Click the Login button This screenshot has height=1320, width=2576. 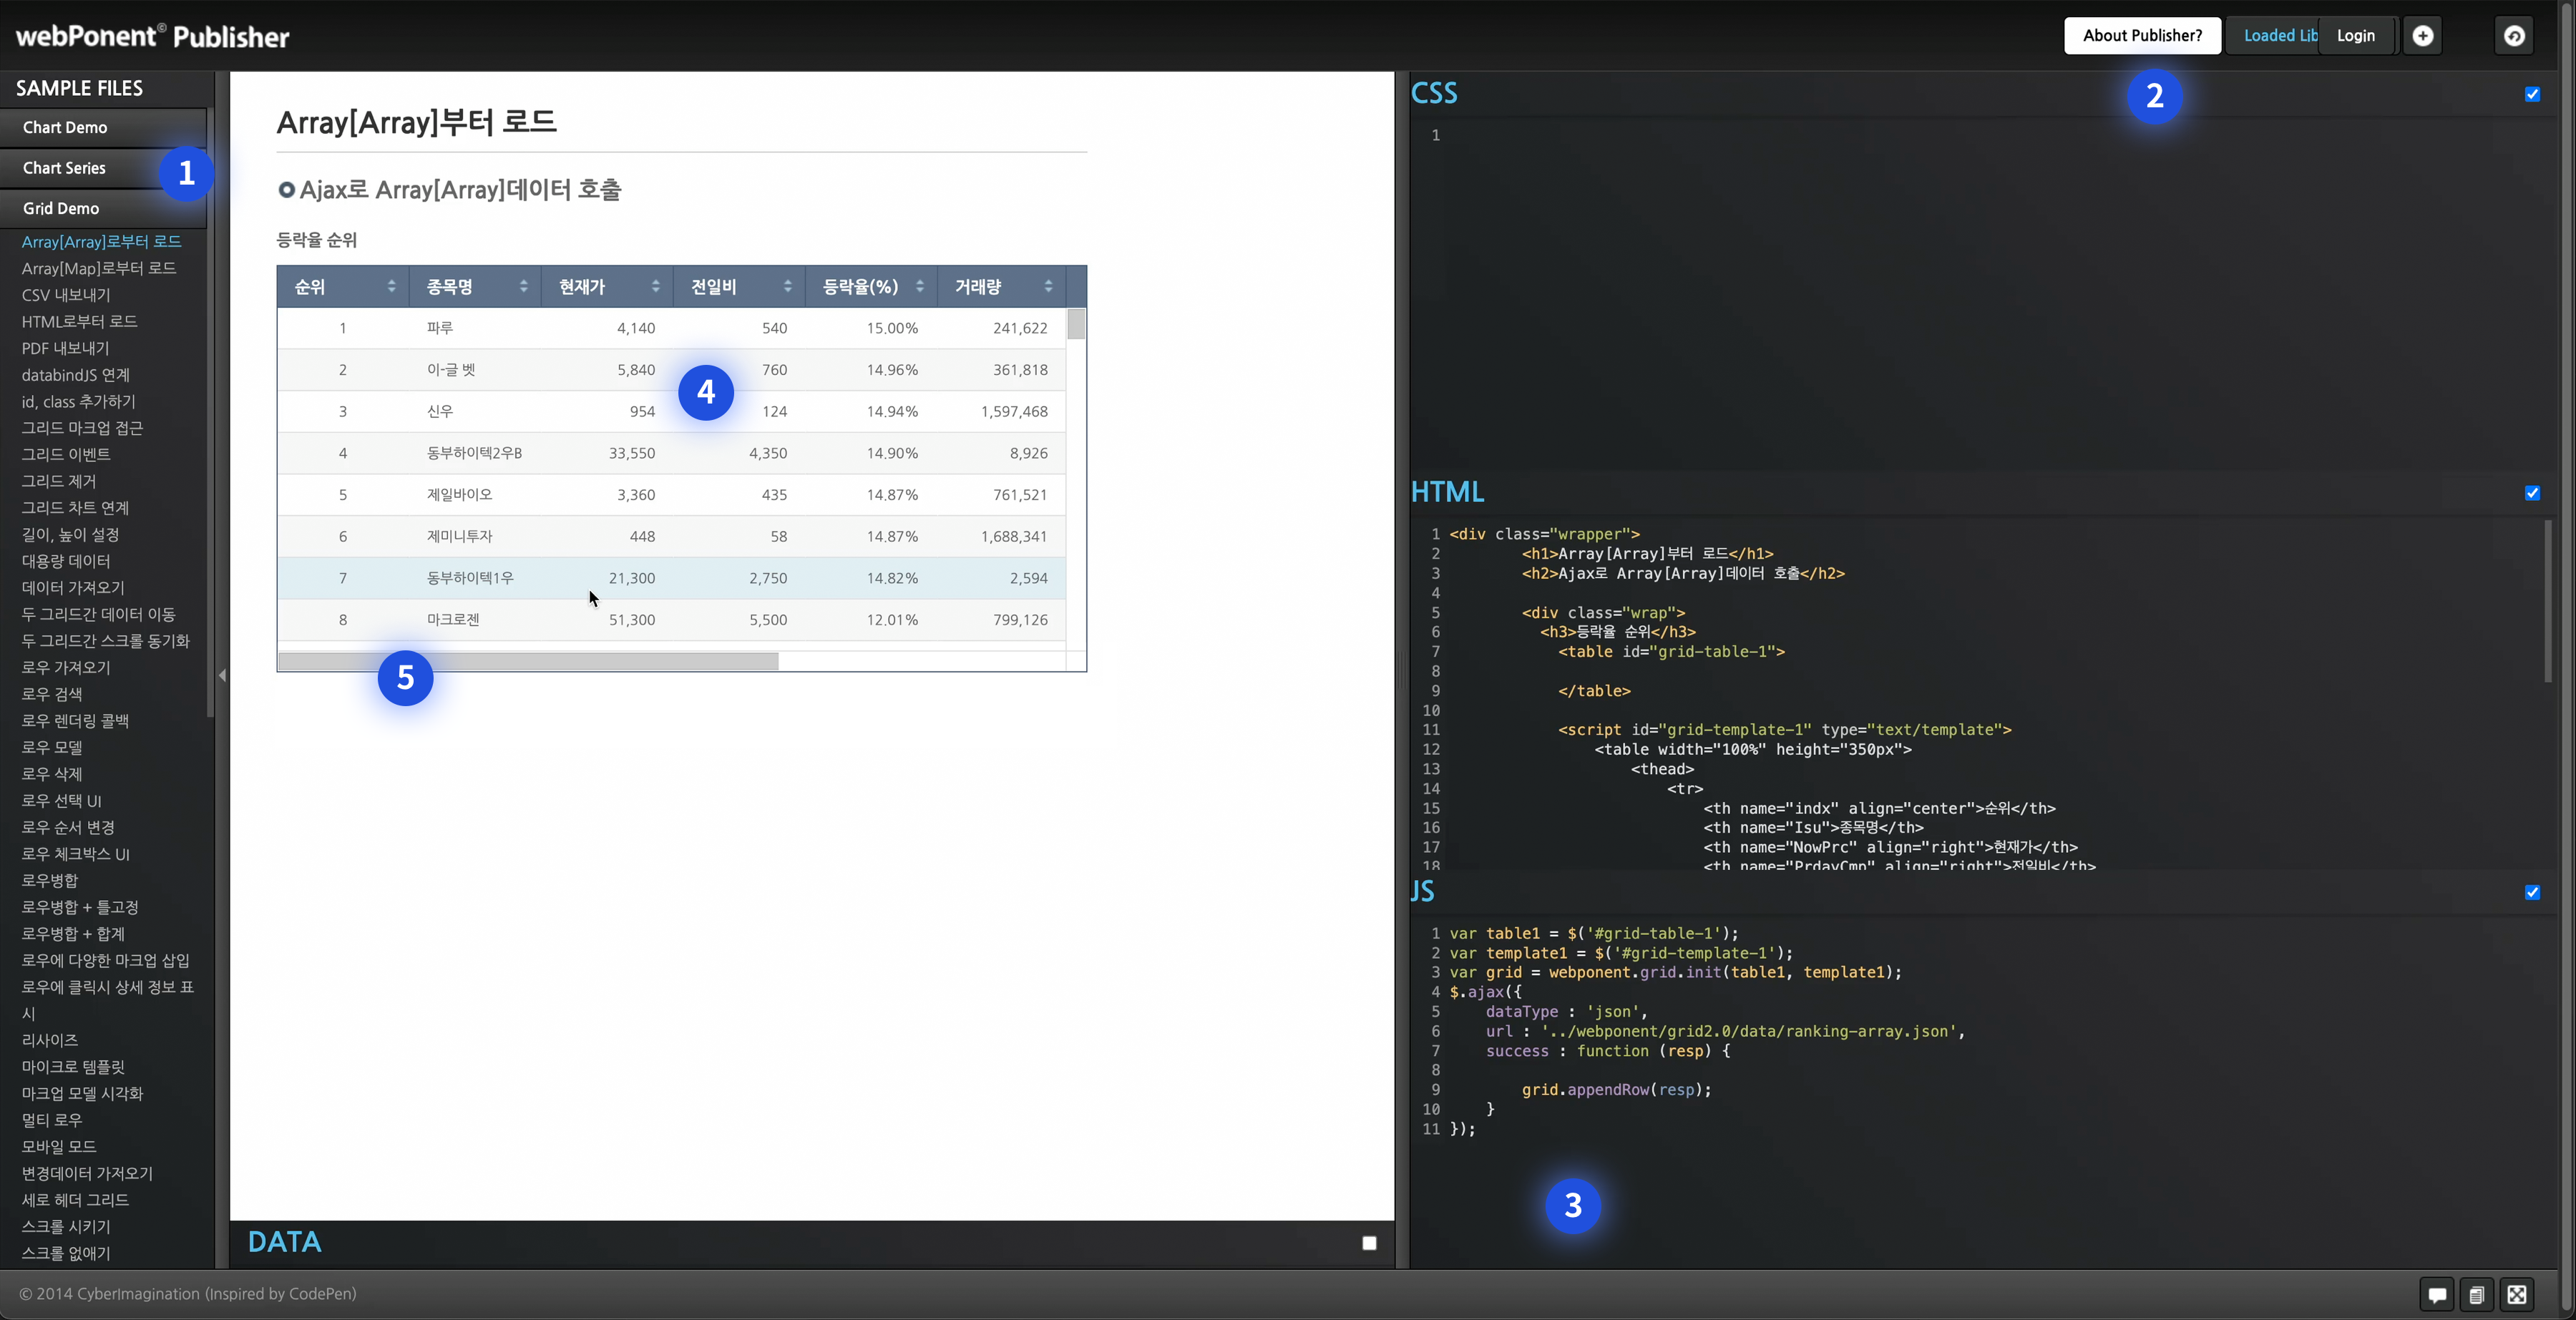click(2355, 36)
